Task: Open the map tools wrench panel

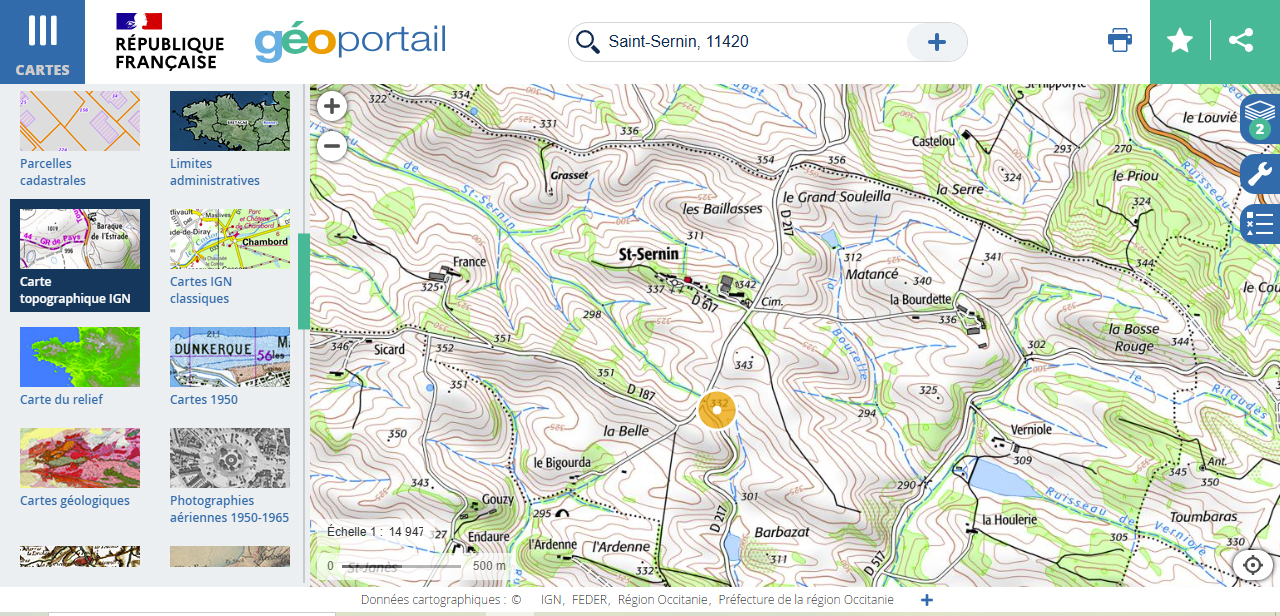Action: point(1260,173)
